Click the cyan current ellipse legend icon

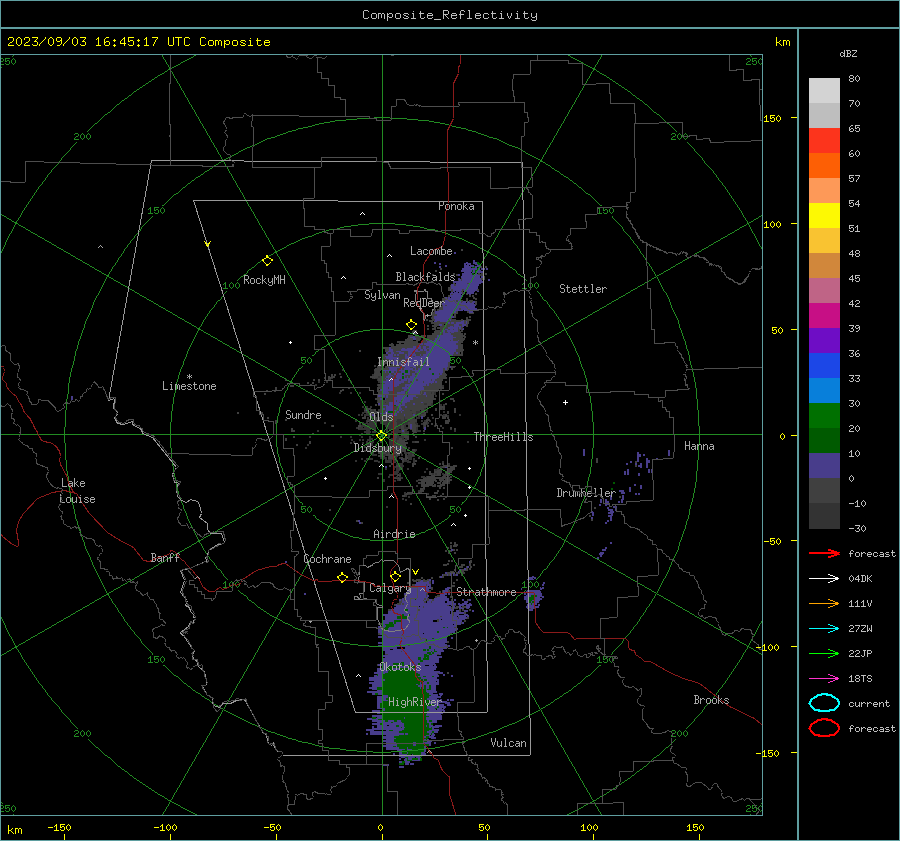pos(824,703)
